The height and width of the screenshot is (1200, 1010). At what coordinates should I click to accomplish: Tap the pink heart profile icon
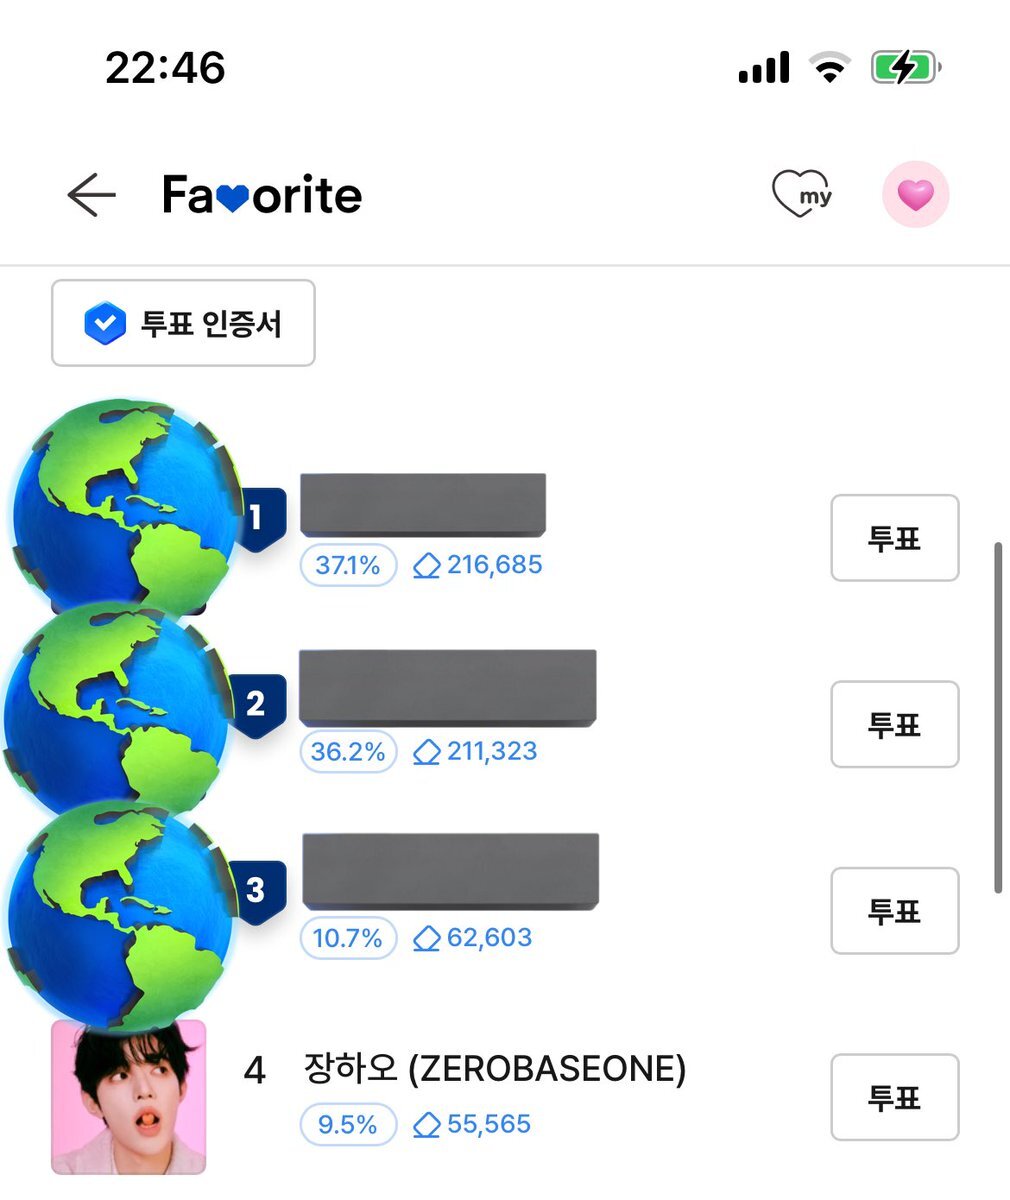click(914, 194)
